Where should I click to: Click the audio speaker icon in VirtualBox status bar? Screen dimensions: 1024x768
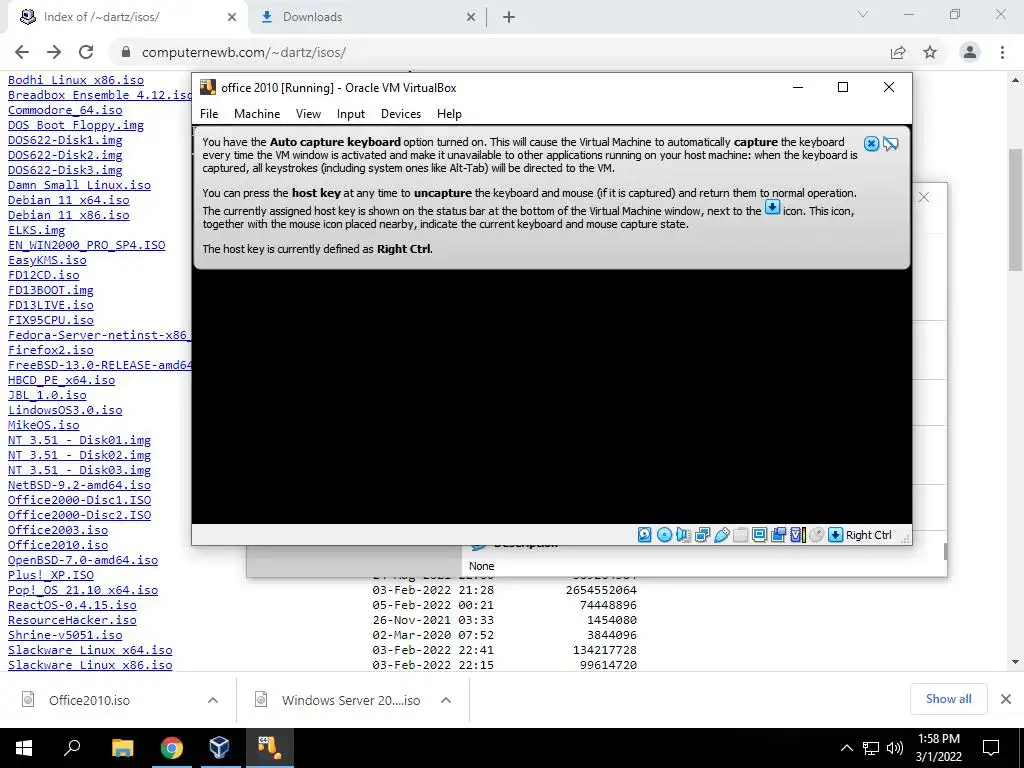click(x=683, y=535)
